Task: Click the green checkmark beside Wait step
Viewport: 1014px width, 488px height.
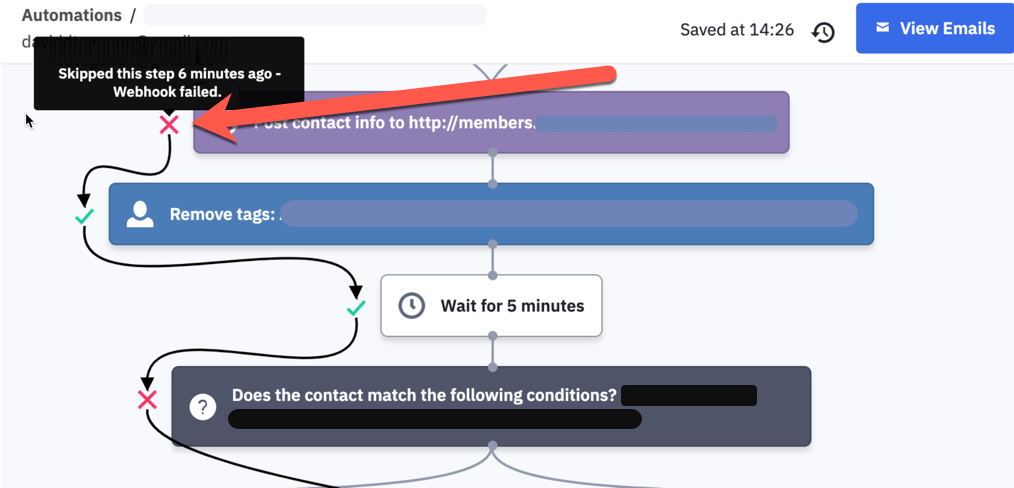Action: 356,308
